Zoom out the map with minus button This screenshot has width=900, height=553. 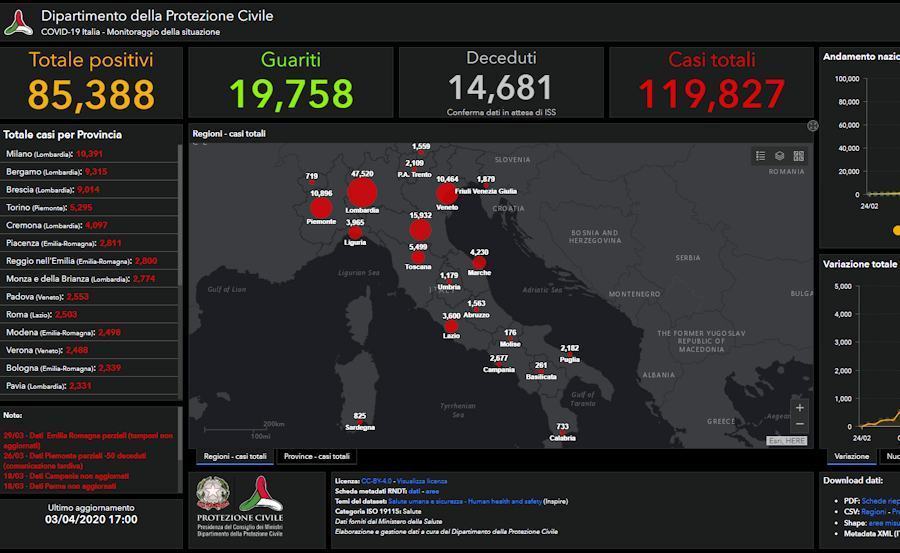point(800,424)
